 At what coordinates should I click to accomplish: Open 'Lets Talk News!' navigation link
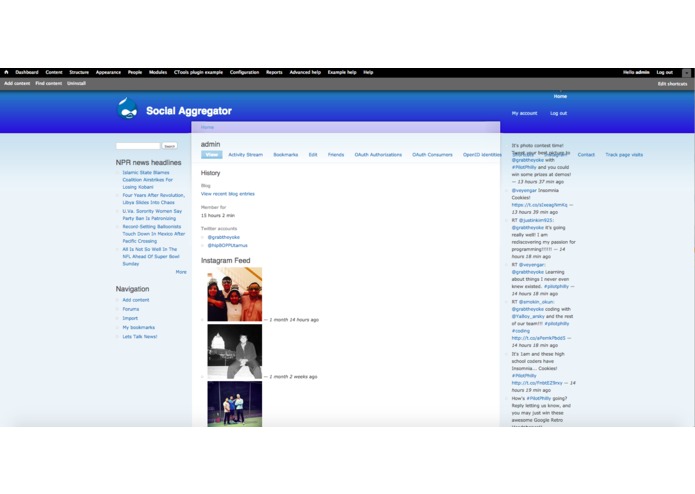(140, 337)
